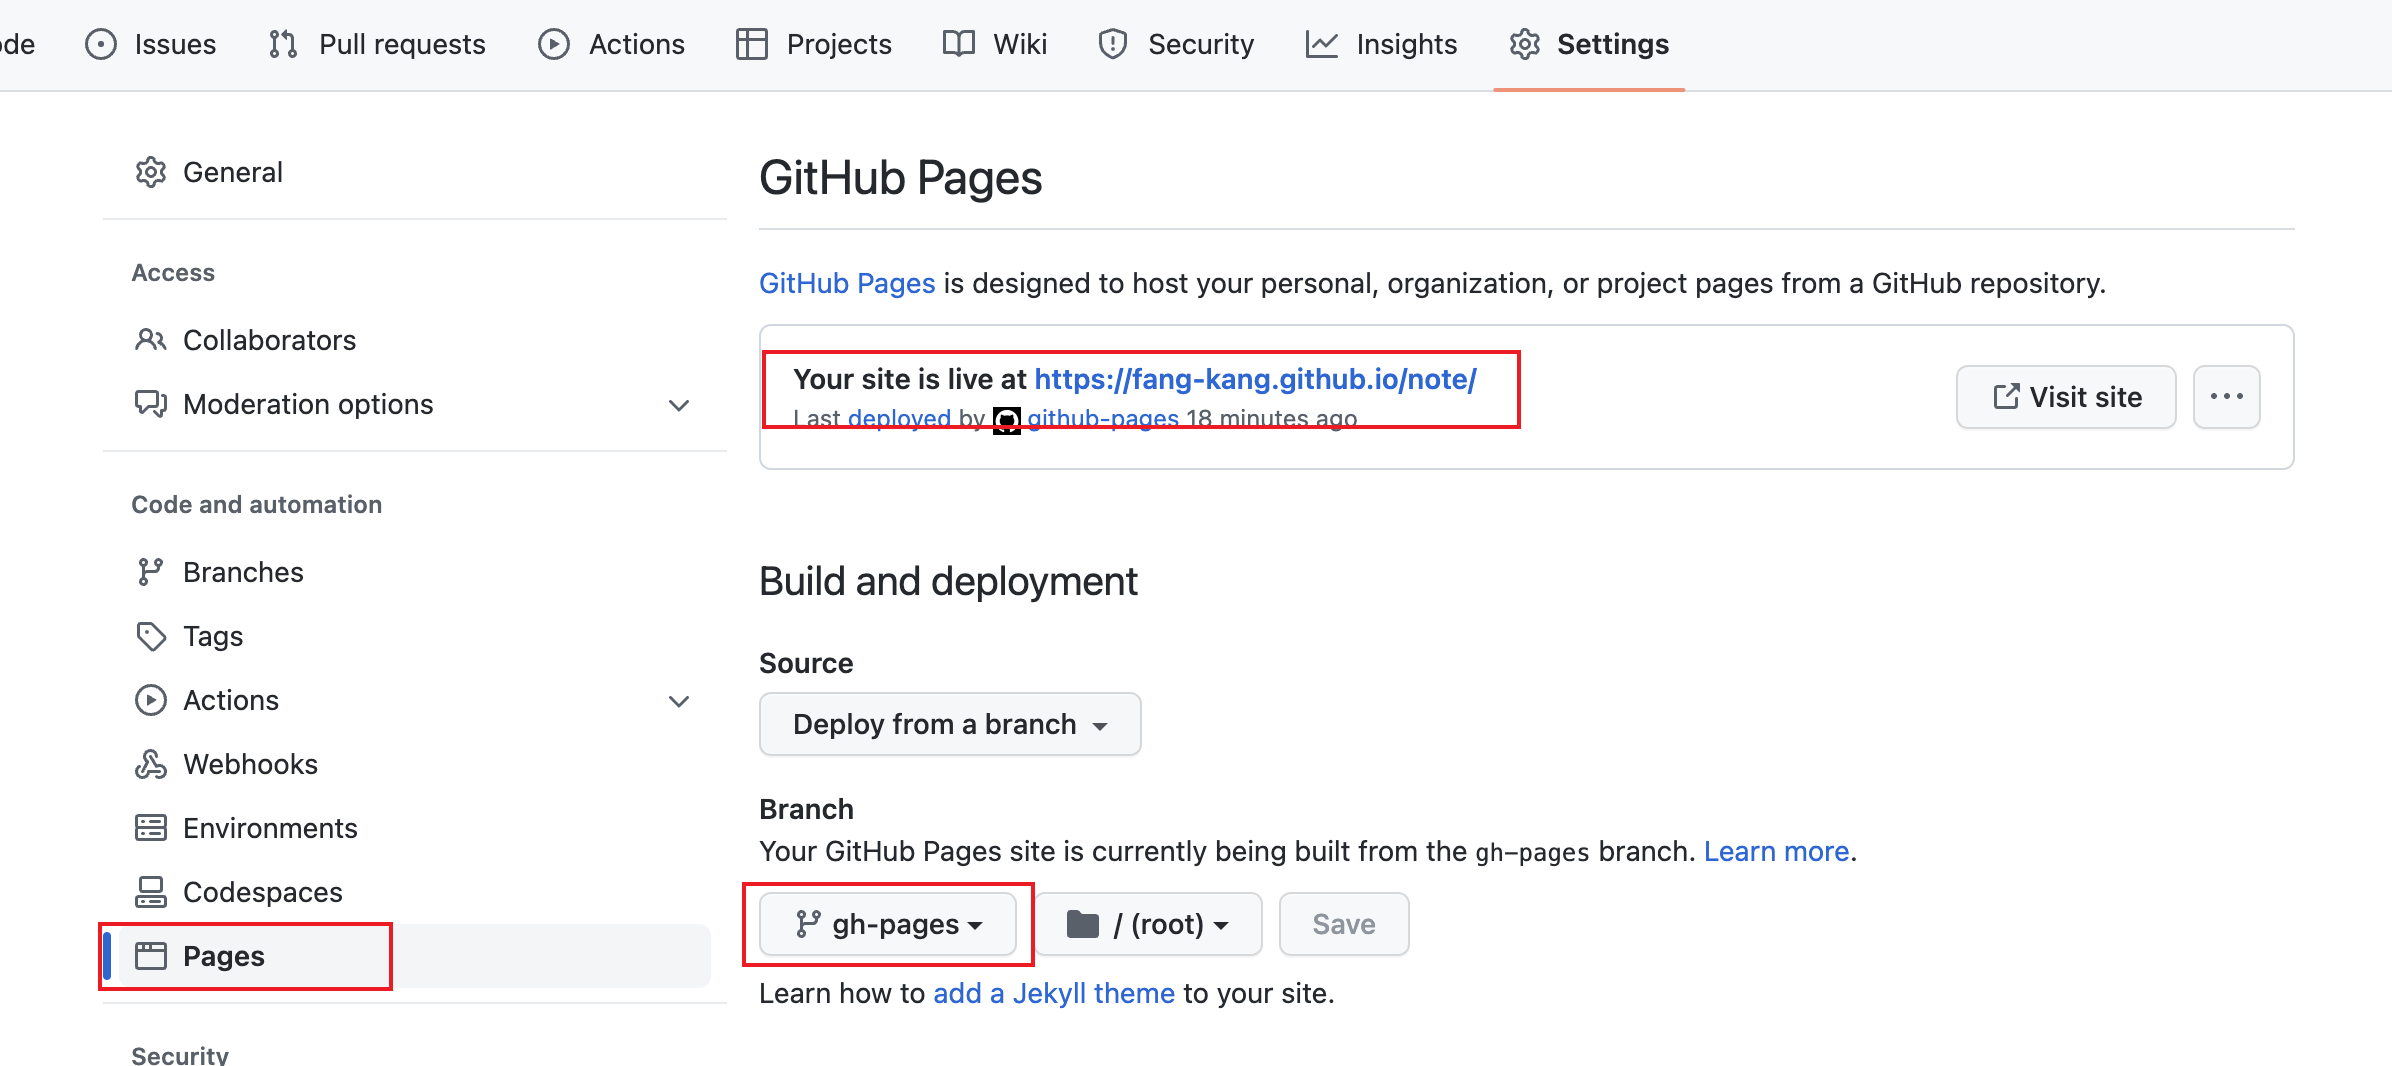Screen dimensions: 2392x1066
Task: Open the Insights tab
Action: [1382, 44]
